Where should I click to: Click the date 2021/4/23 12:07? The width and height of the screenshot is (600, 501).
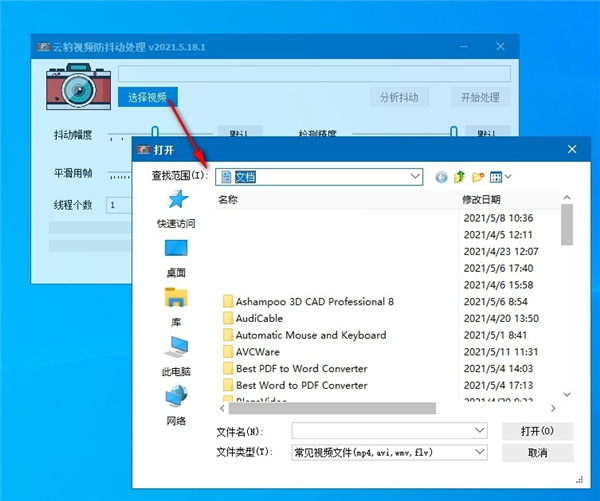click(501, 251)
